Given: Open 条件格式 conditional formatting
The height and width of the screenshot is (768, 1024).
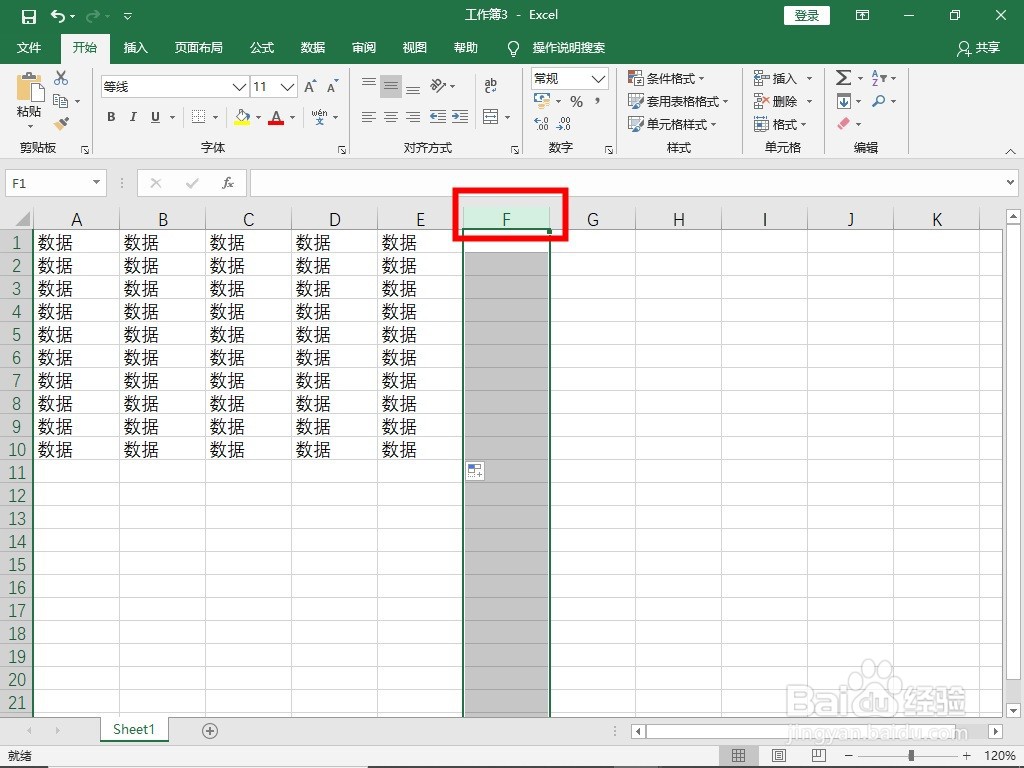Looking at the screenshot, I should coord(668,77).
